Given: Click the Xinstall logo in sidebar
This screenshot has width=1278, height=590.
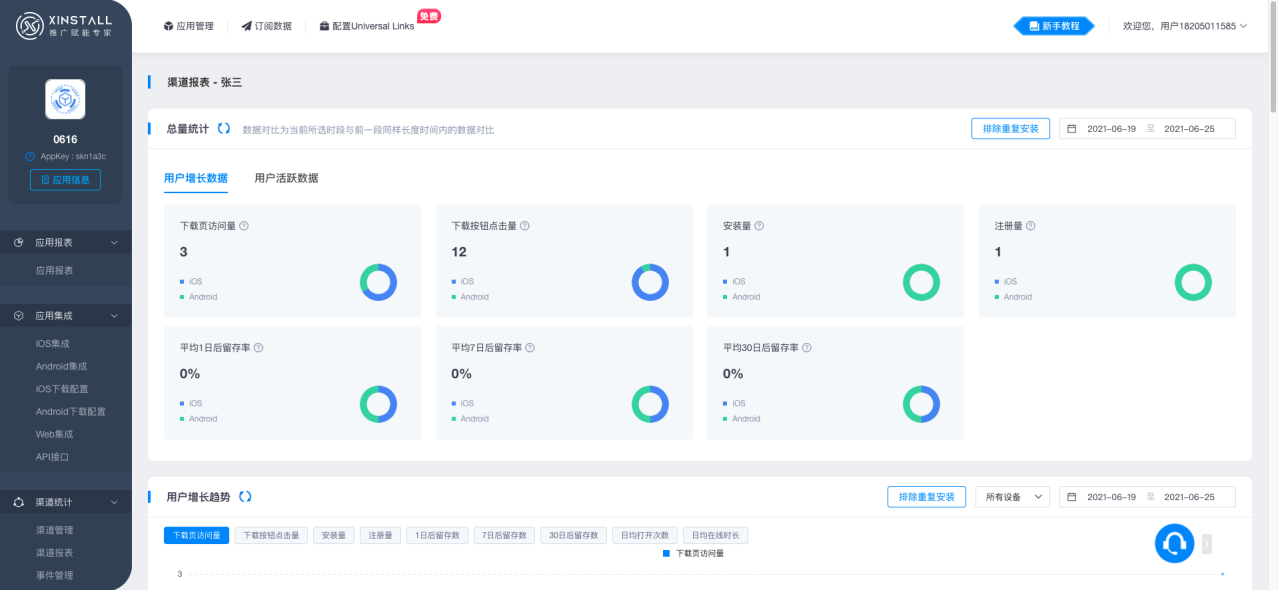Looking at the screenshot, I should 64,26.
